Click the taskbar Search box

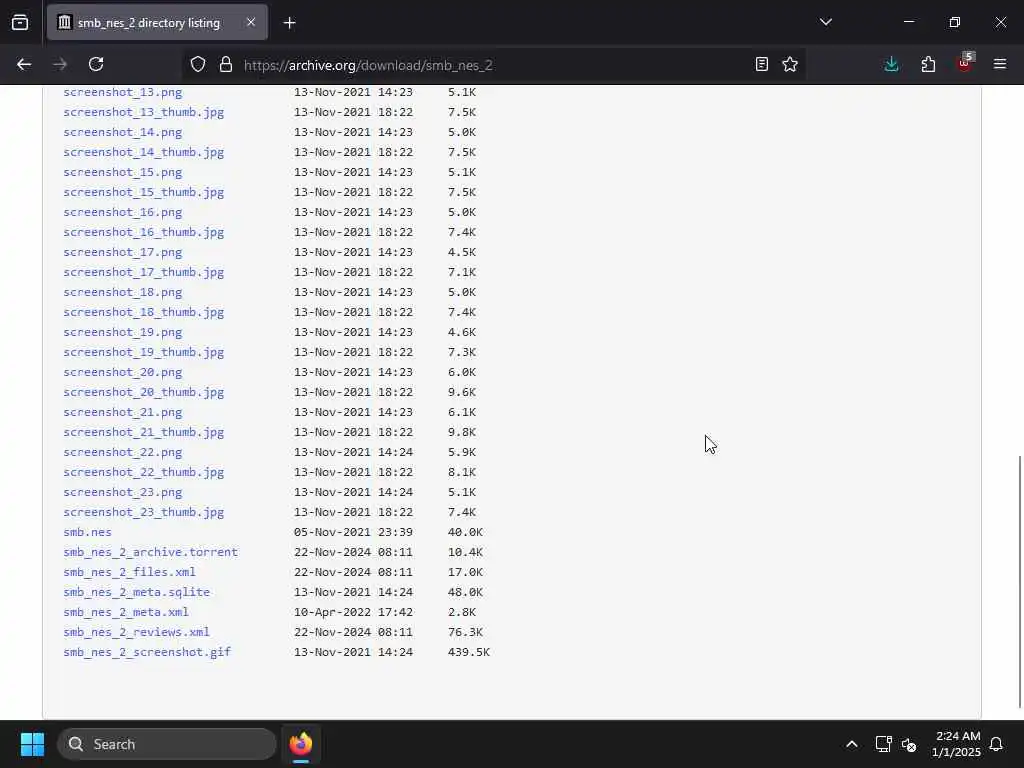pos(167,744)
